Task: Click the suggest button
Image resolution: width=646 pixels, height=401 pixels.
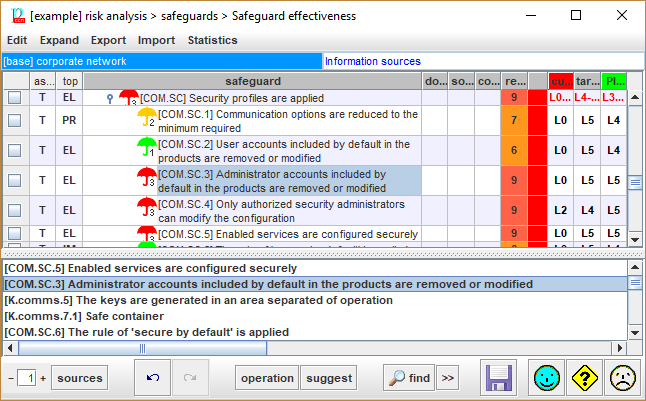Action: tap(329, 378)
